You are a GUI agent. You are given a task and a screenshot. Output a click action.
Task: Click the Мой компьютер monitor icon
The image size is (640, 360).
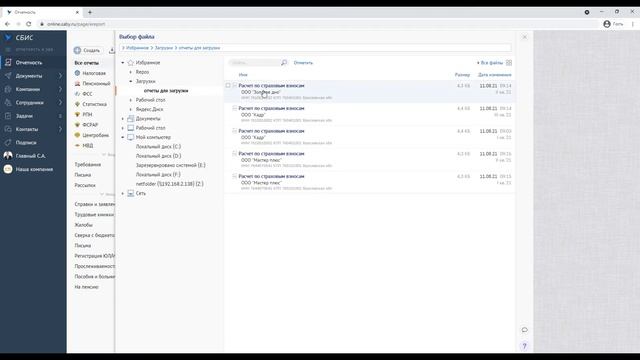(x=131, y=138)
